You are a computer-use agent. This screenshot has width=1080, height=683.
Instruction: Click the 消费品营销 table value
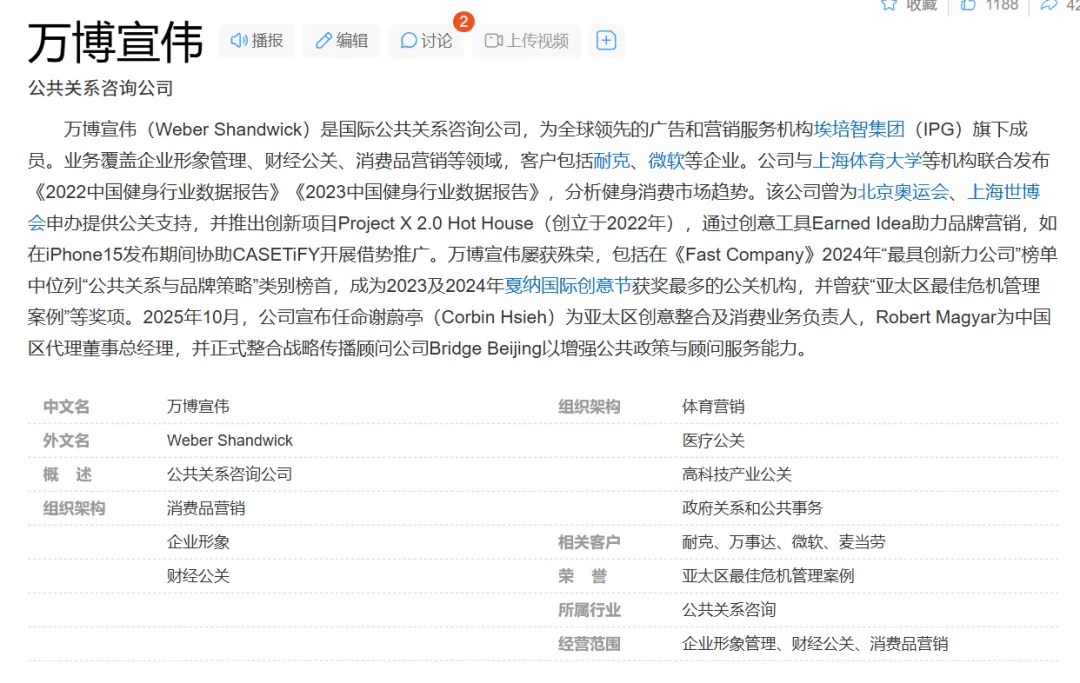pos(206,508)
